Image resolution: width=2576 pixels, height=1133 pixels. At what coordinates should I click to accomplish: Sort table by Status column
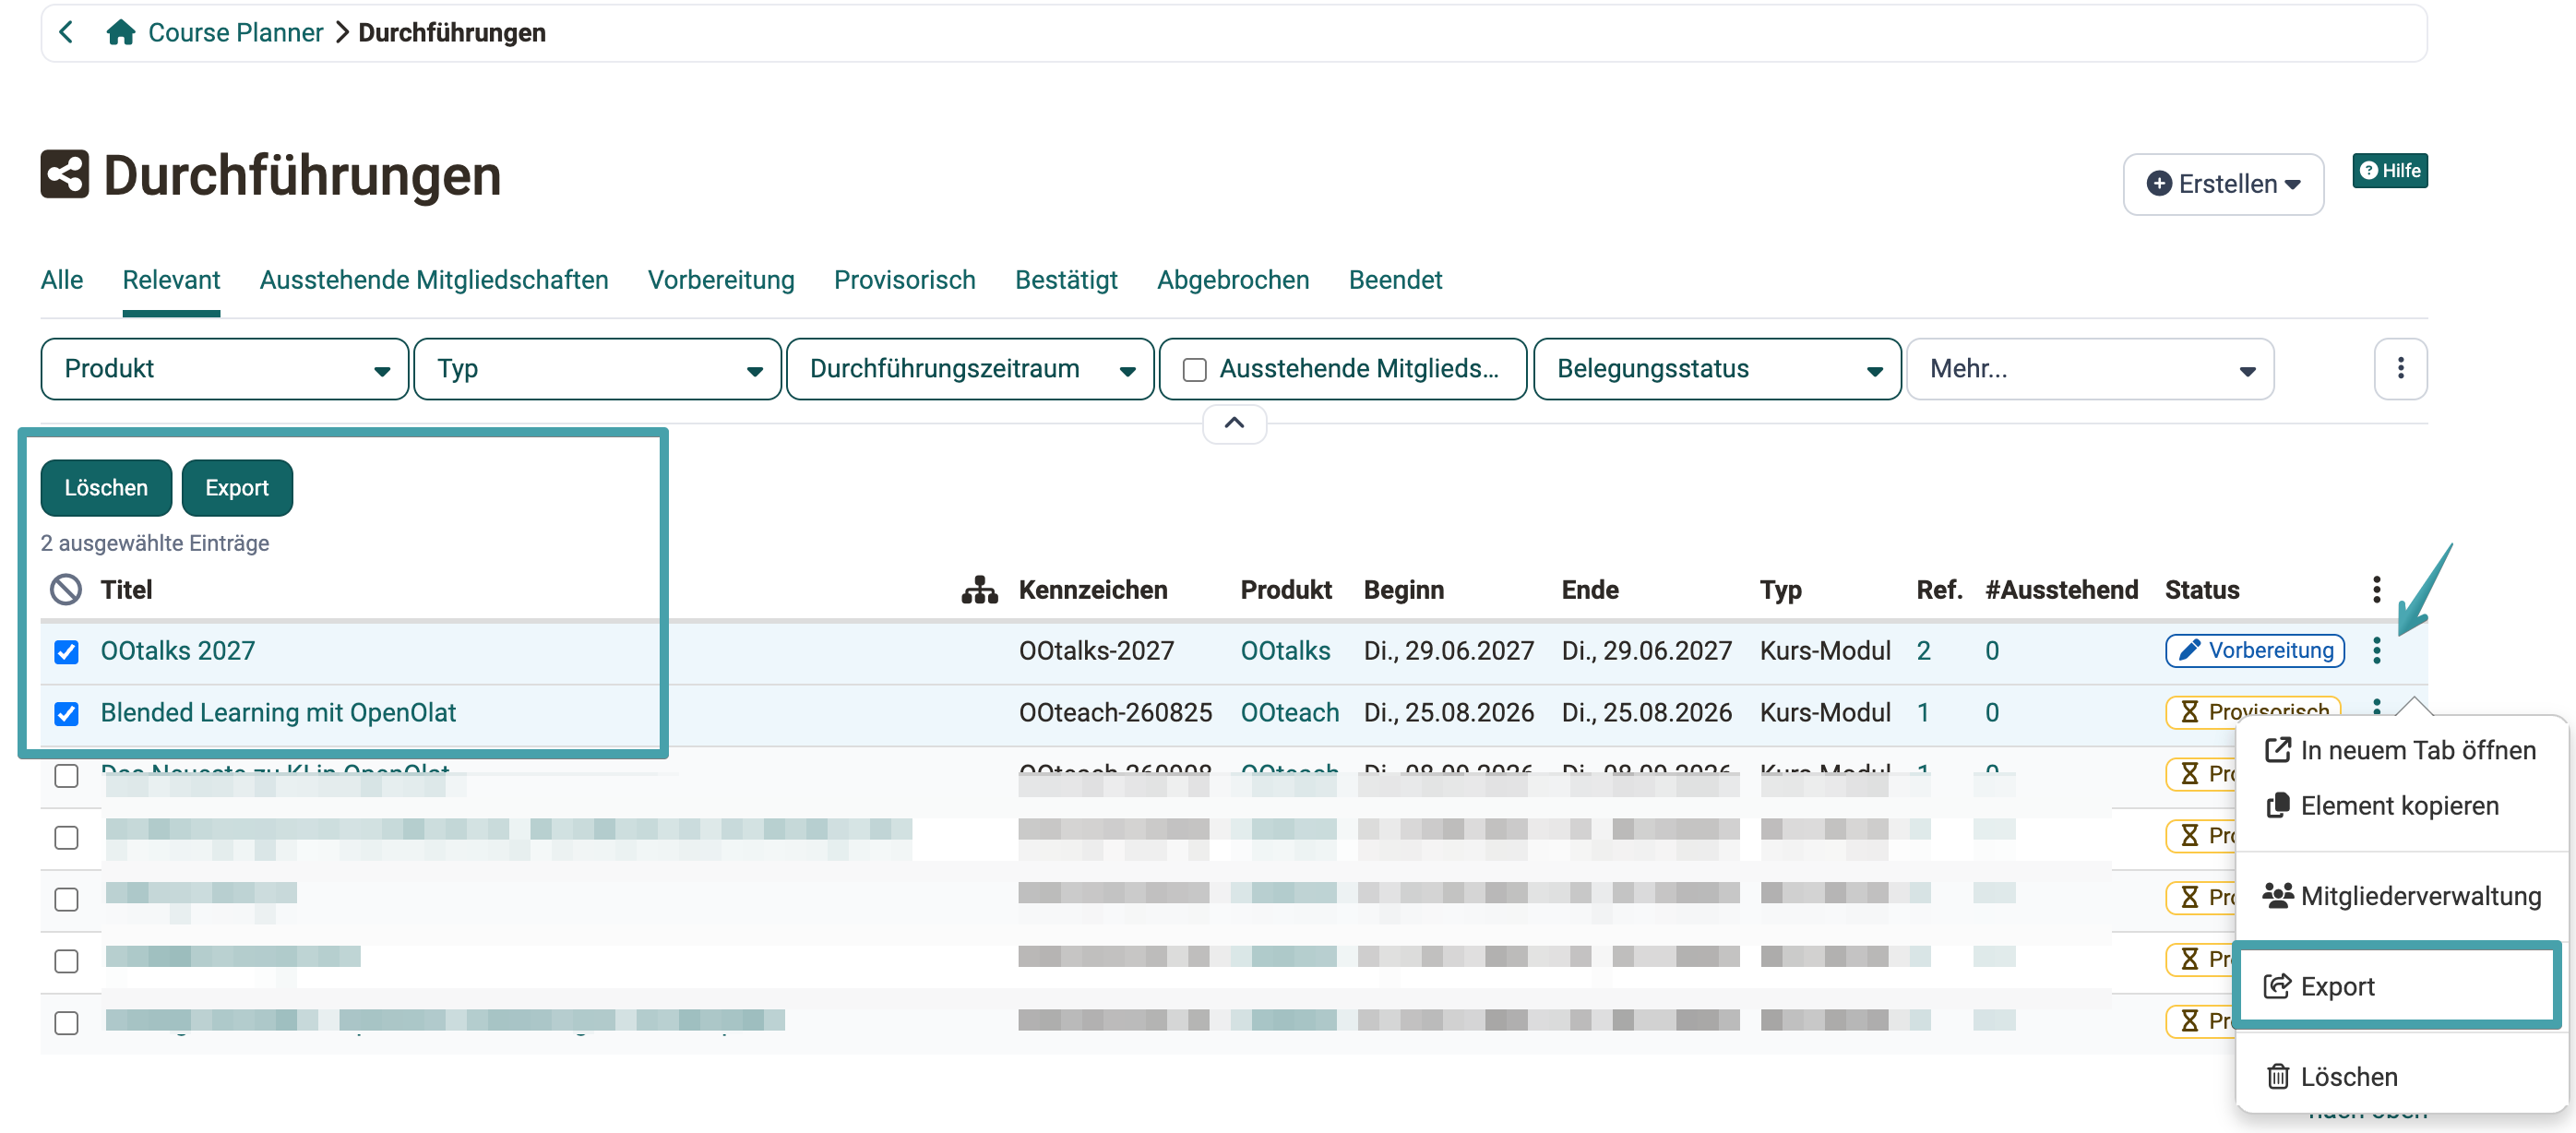(2201, 590)
